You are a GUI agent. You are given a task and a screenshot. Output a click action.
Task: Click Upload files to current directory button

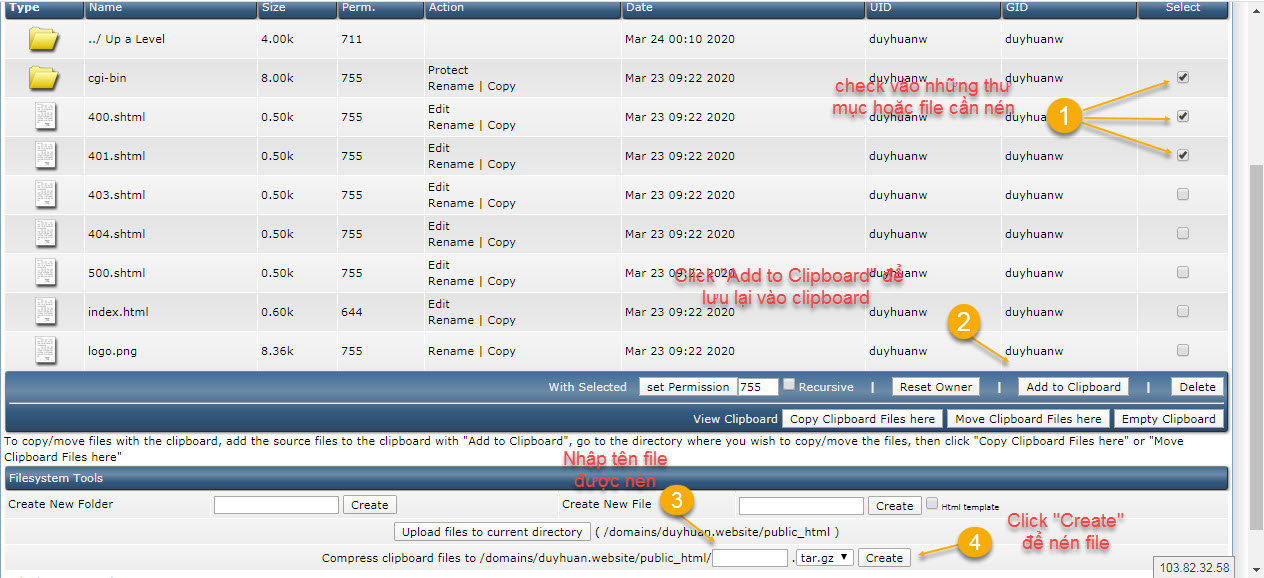coord(492,532)
